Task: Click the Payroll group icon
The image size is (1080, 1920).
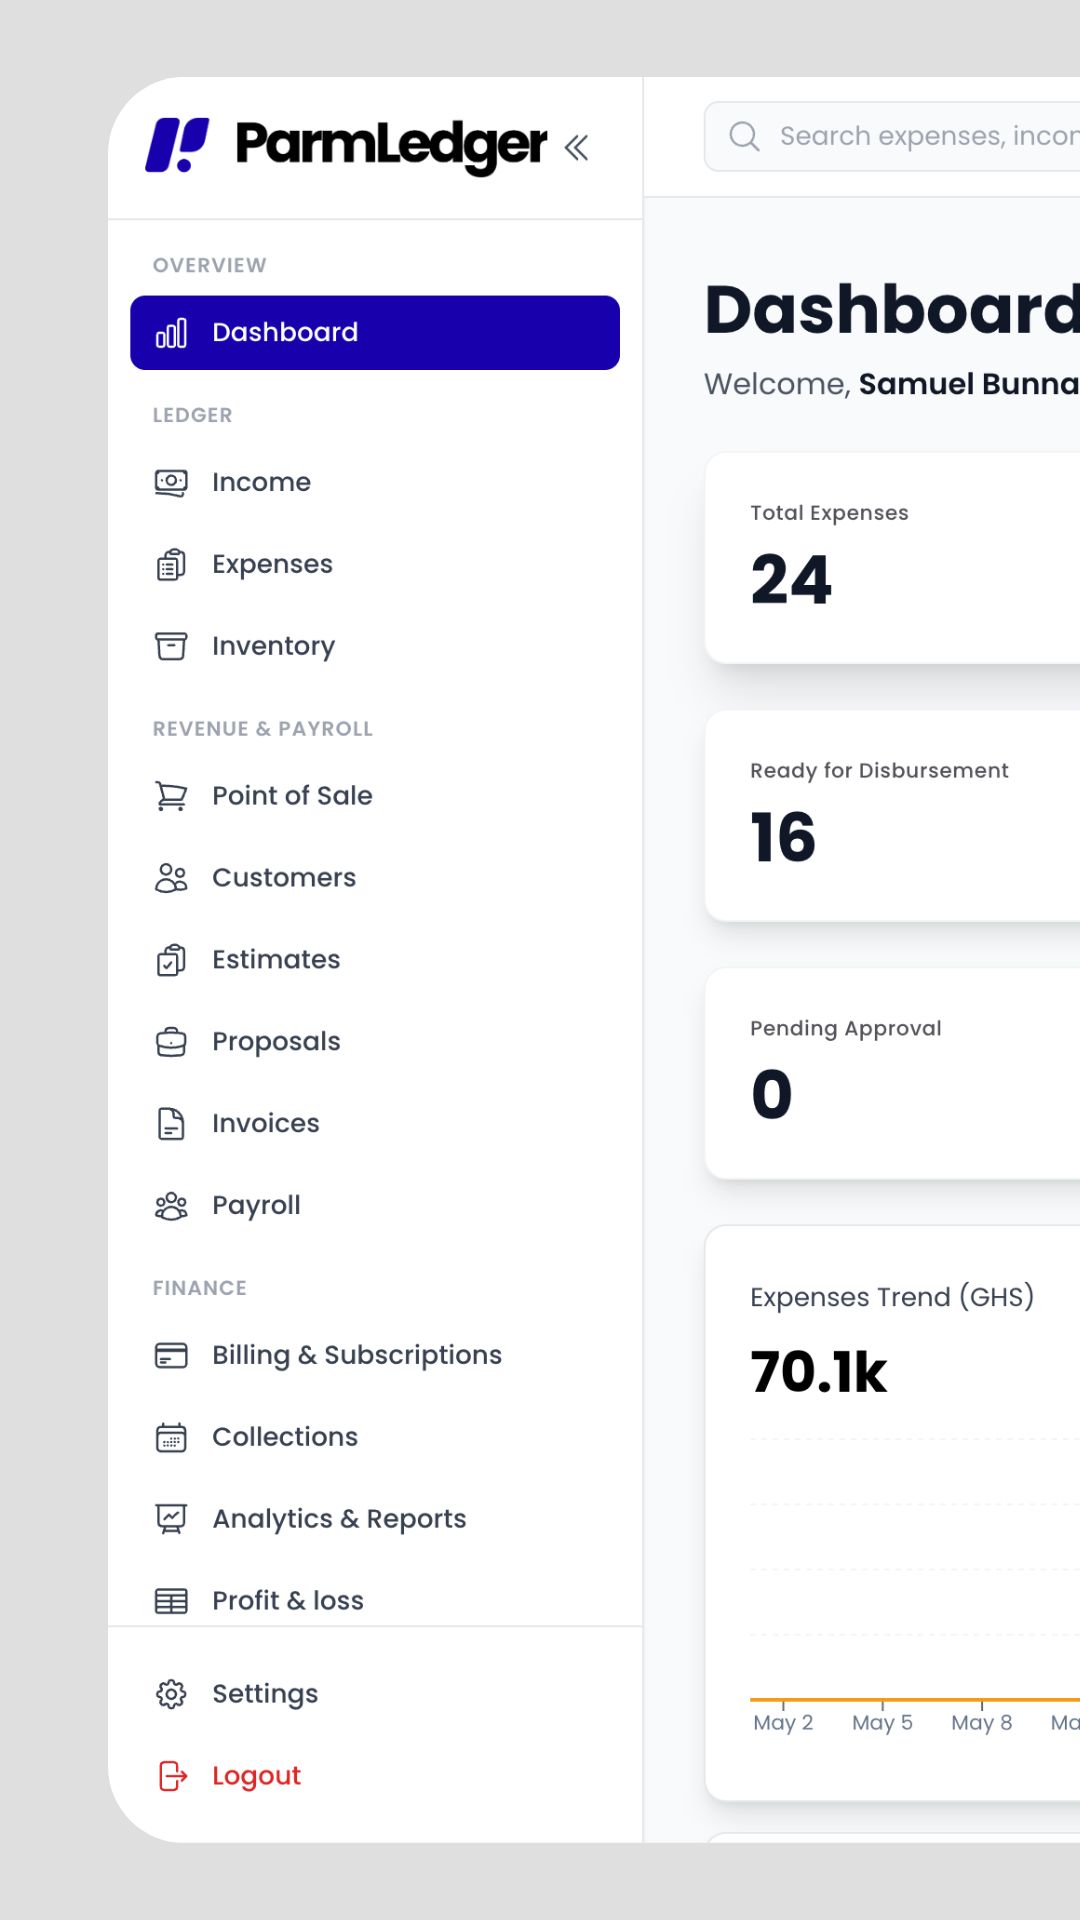Action: click(171, 1206)
